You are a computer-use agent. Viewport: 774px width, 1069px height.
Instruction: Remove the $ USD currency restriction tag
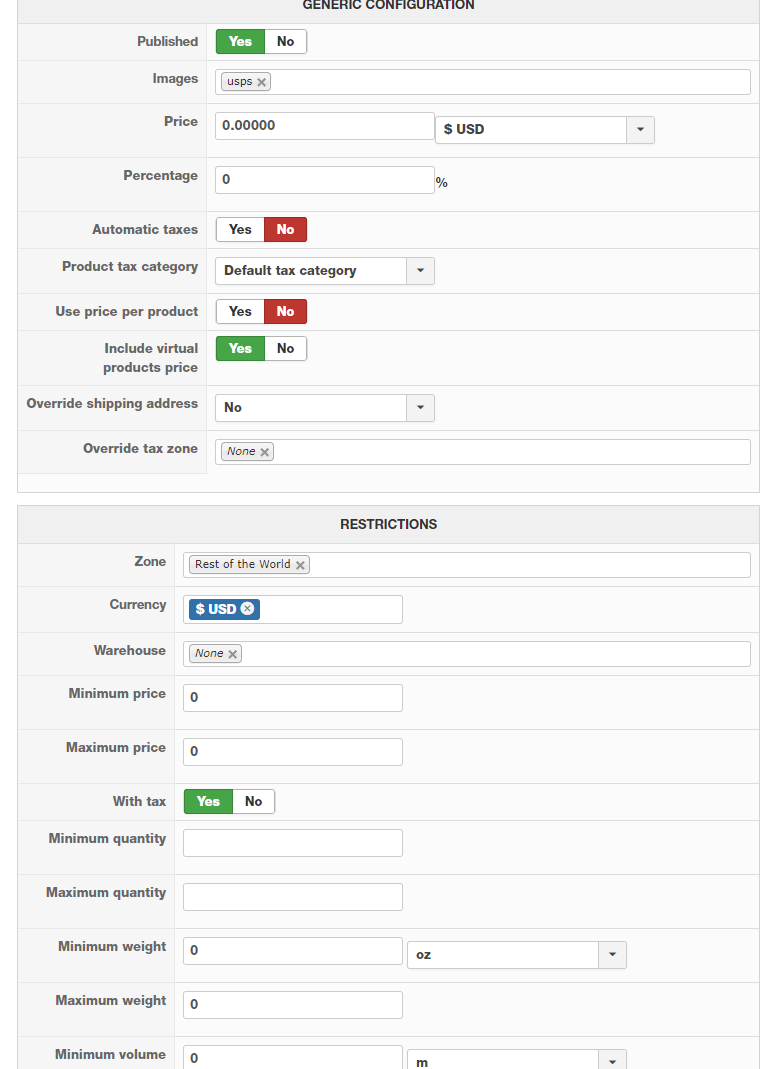[x=248, y=609]
